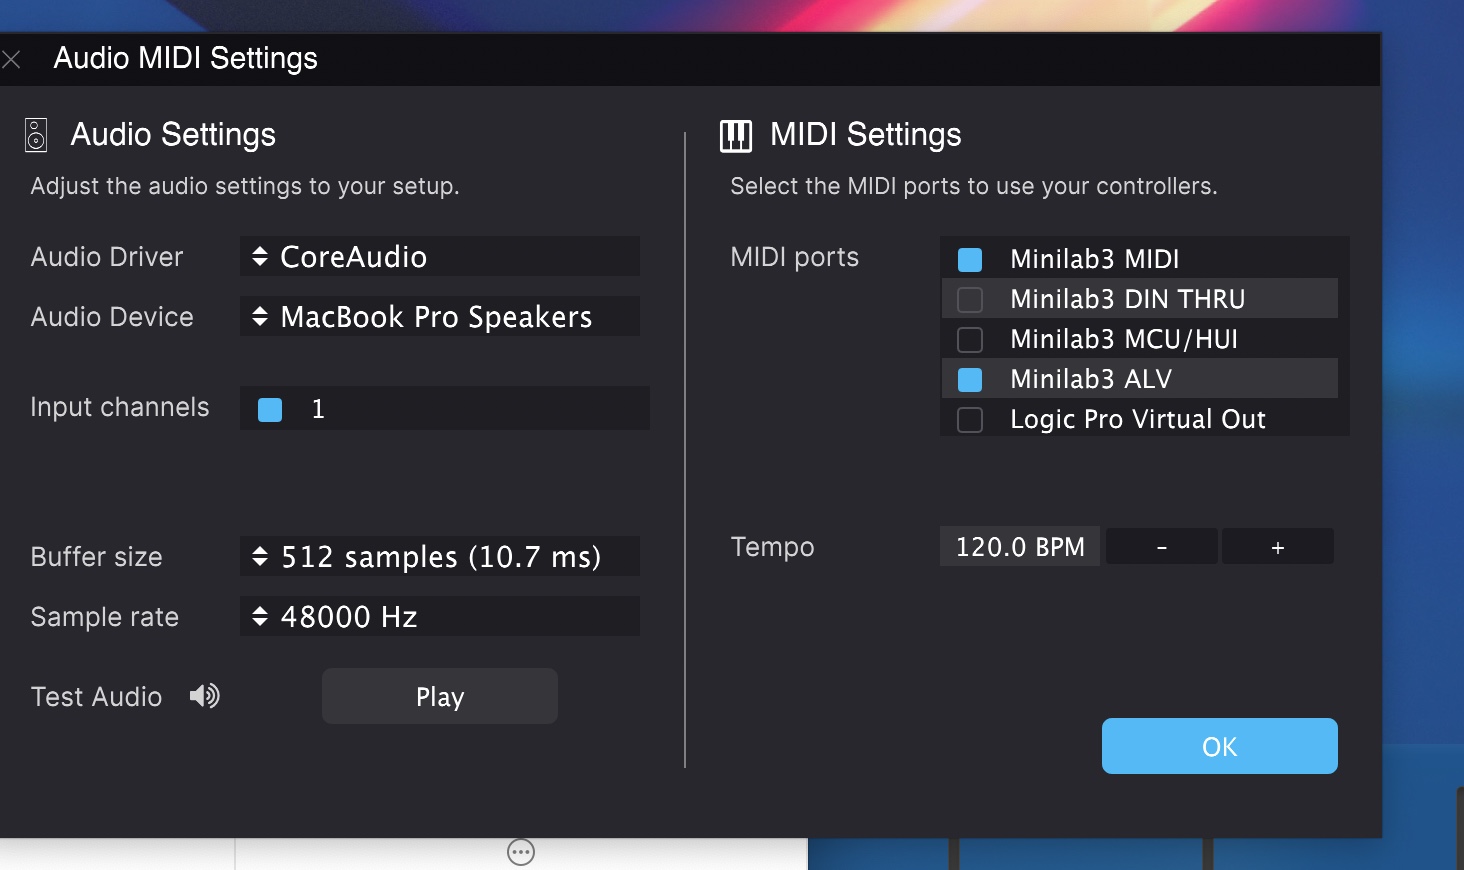Viewport: 1464px width, 870px height.
Task: Click the Minilab3 MCU/HUI label
Action: 1124,339
